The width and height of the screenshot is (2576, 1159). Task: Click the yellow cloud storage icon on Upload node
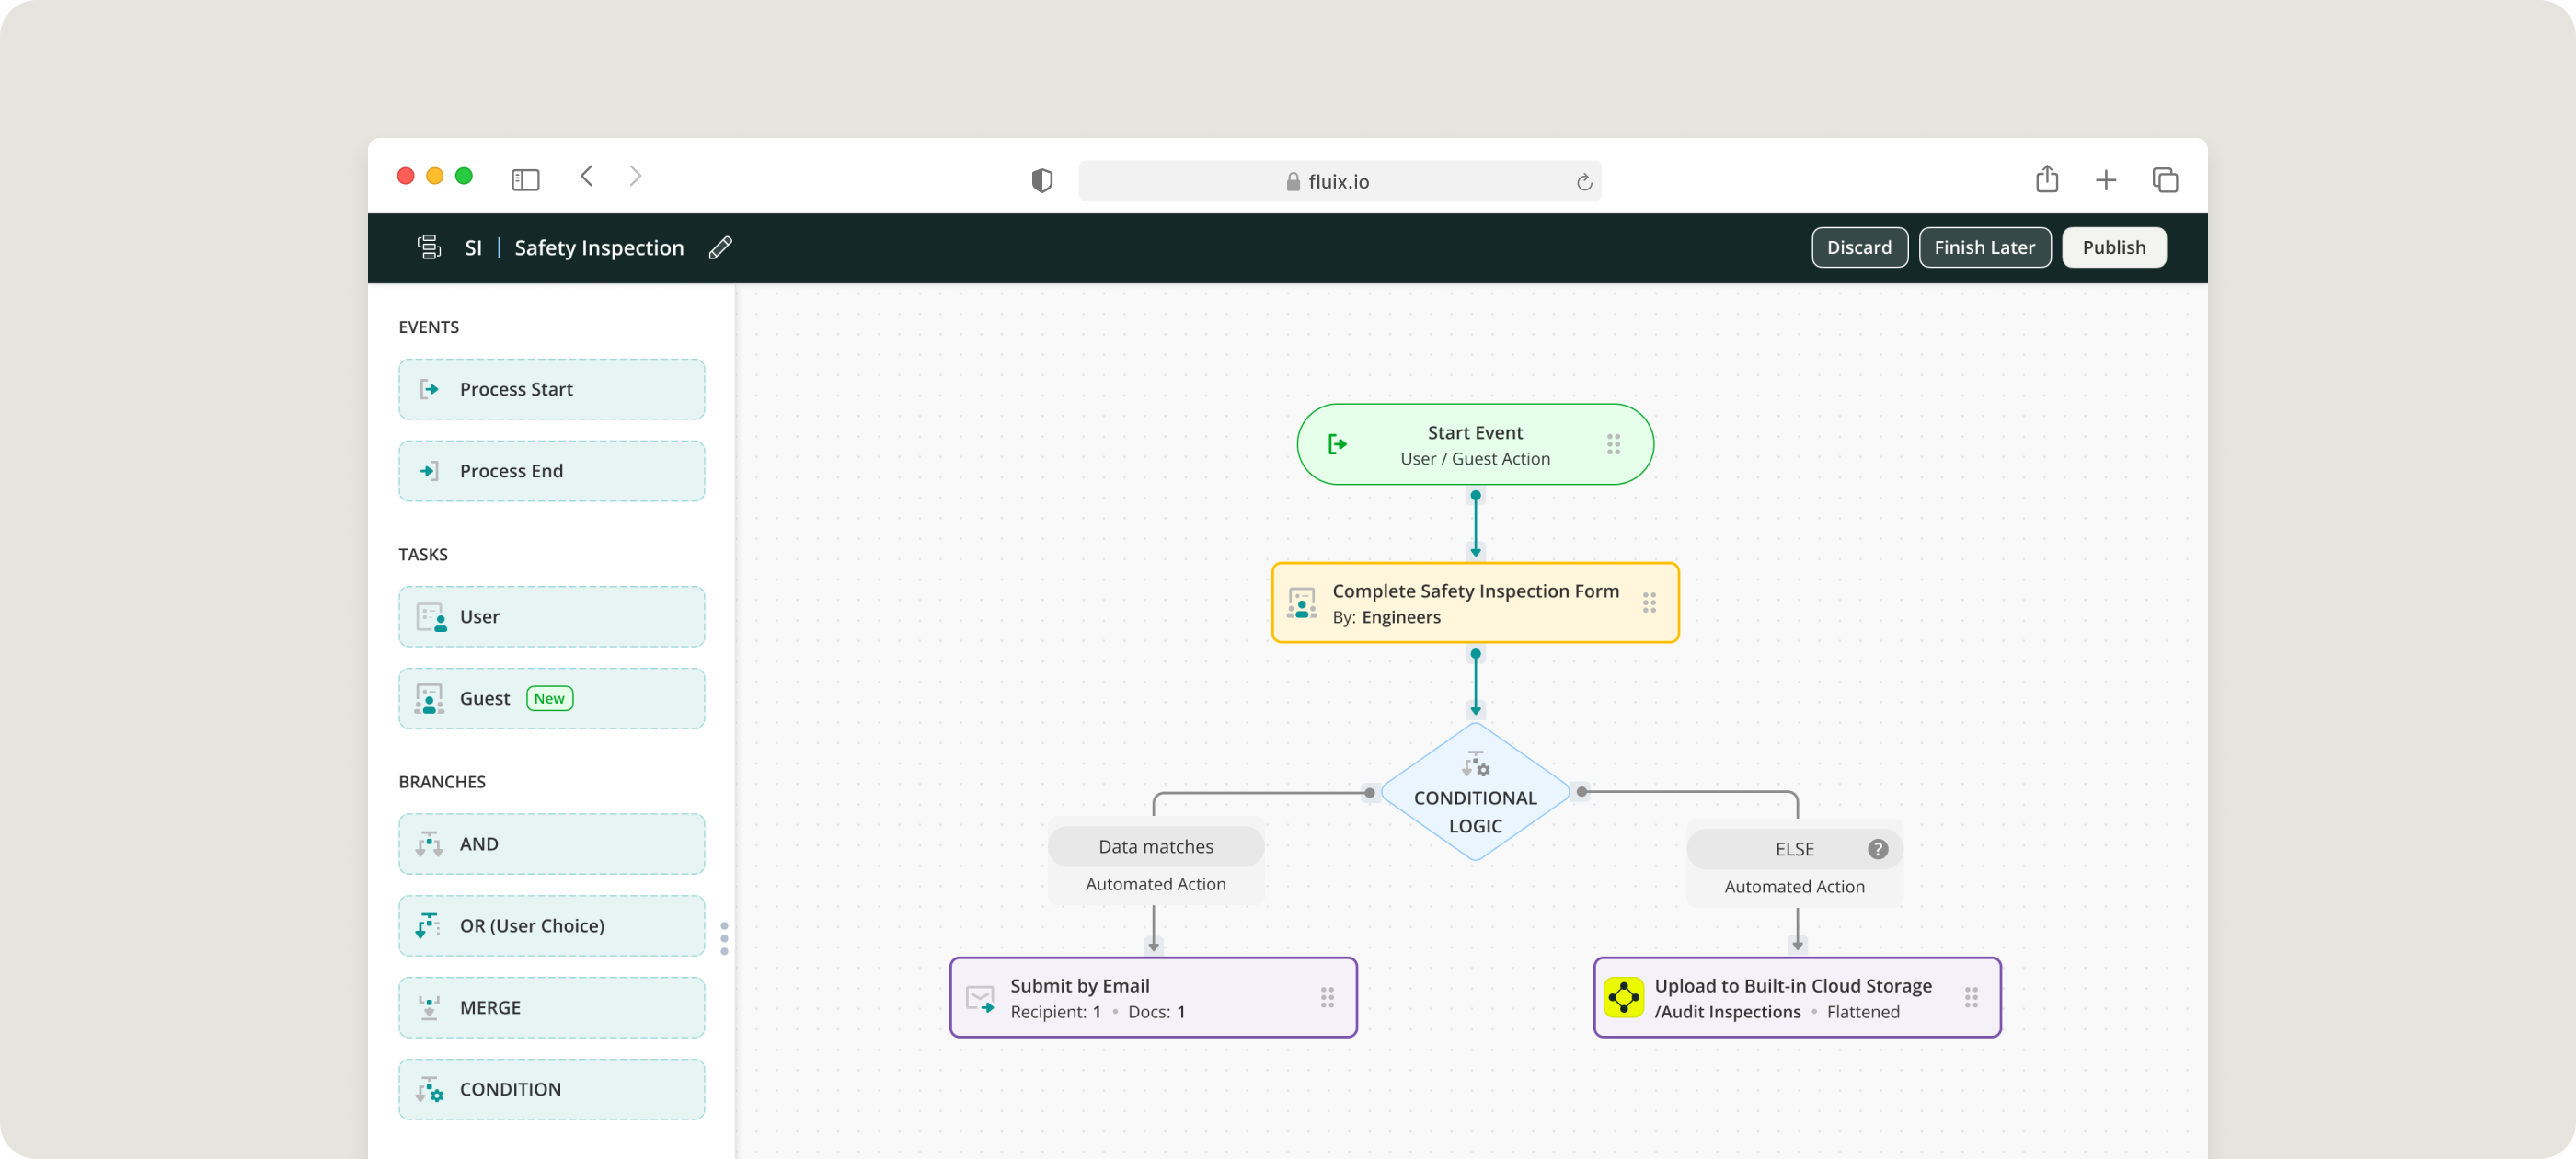[x=1623, y=997]
